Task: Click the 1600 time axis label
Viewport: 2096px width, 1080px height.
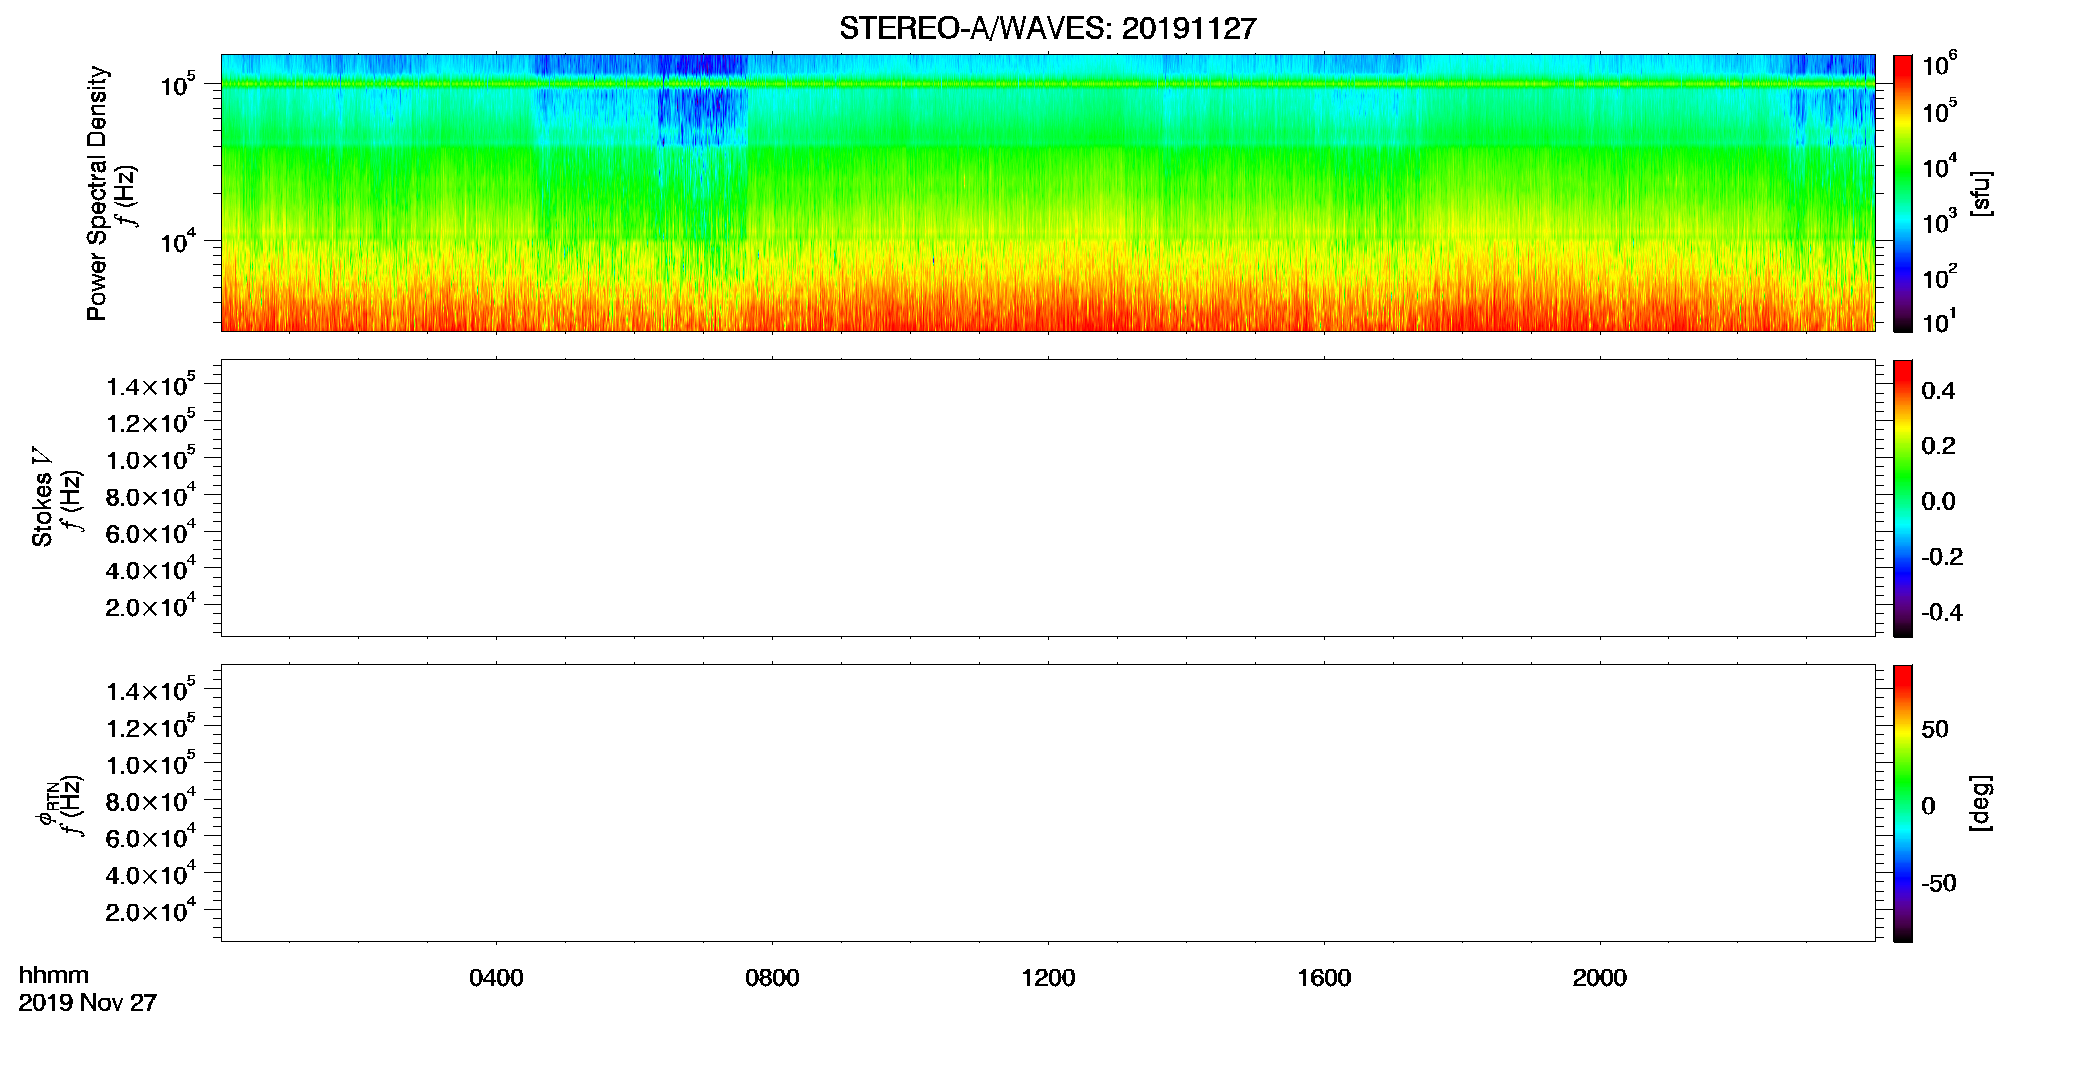Action: point(1324,978)
